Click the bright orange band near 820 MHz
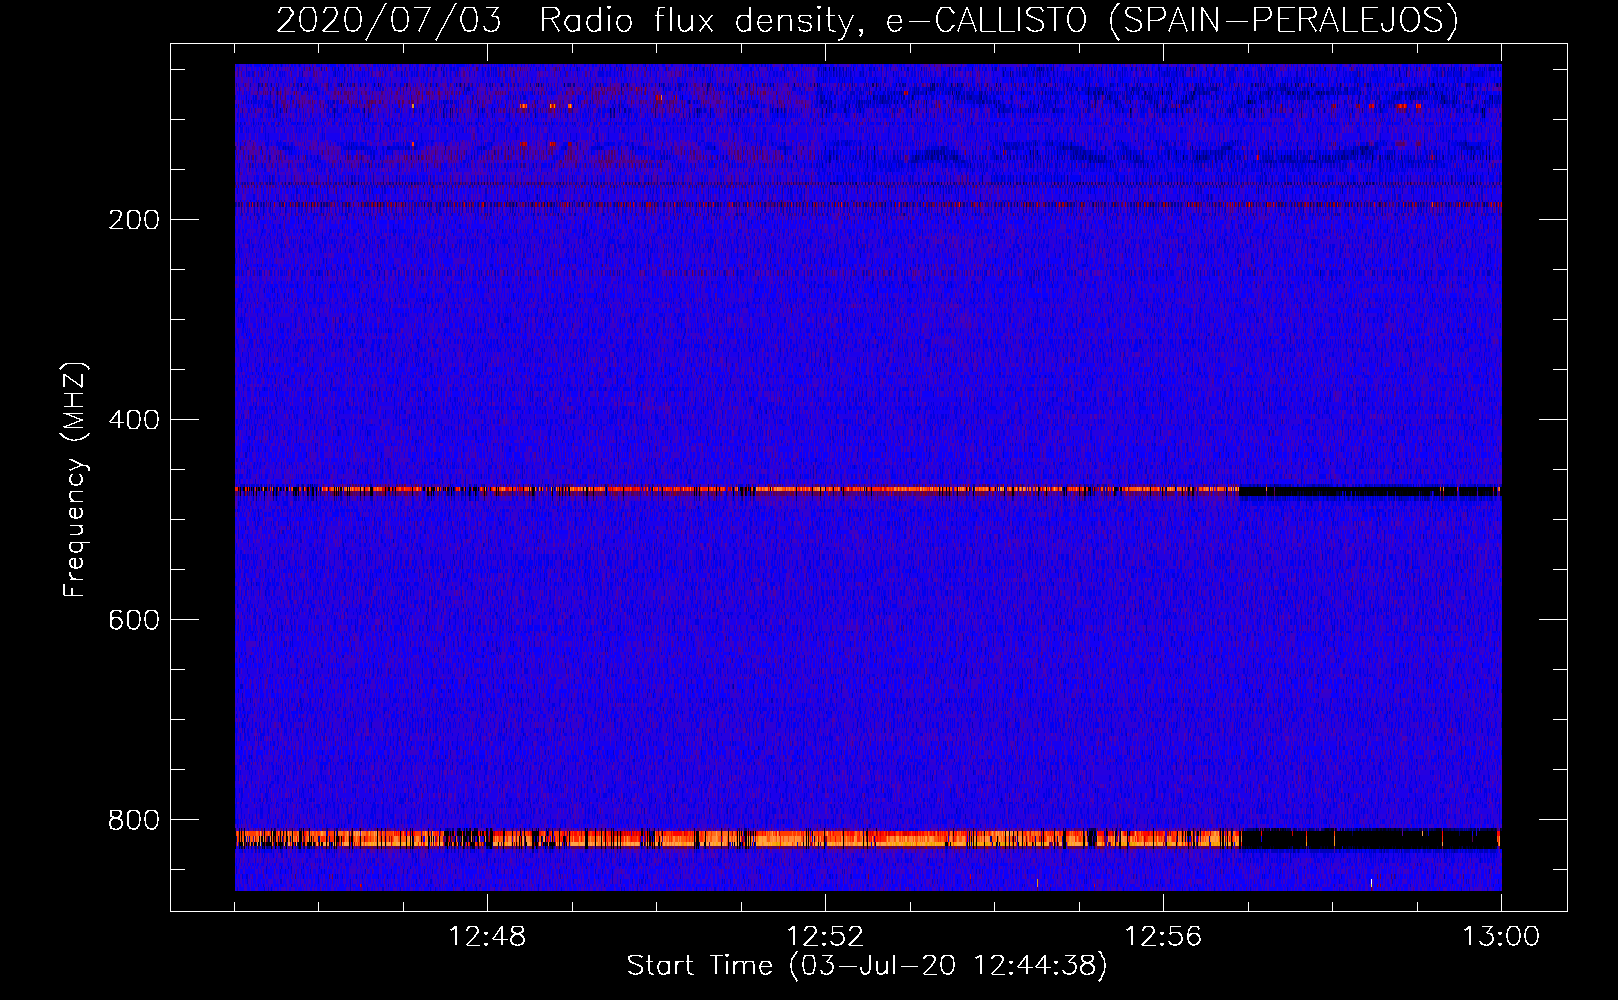Image resolution: width=1618 pixels, height=1000 pixels. click(x=737, y=838)
